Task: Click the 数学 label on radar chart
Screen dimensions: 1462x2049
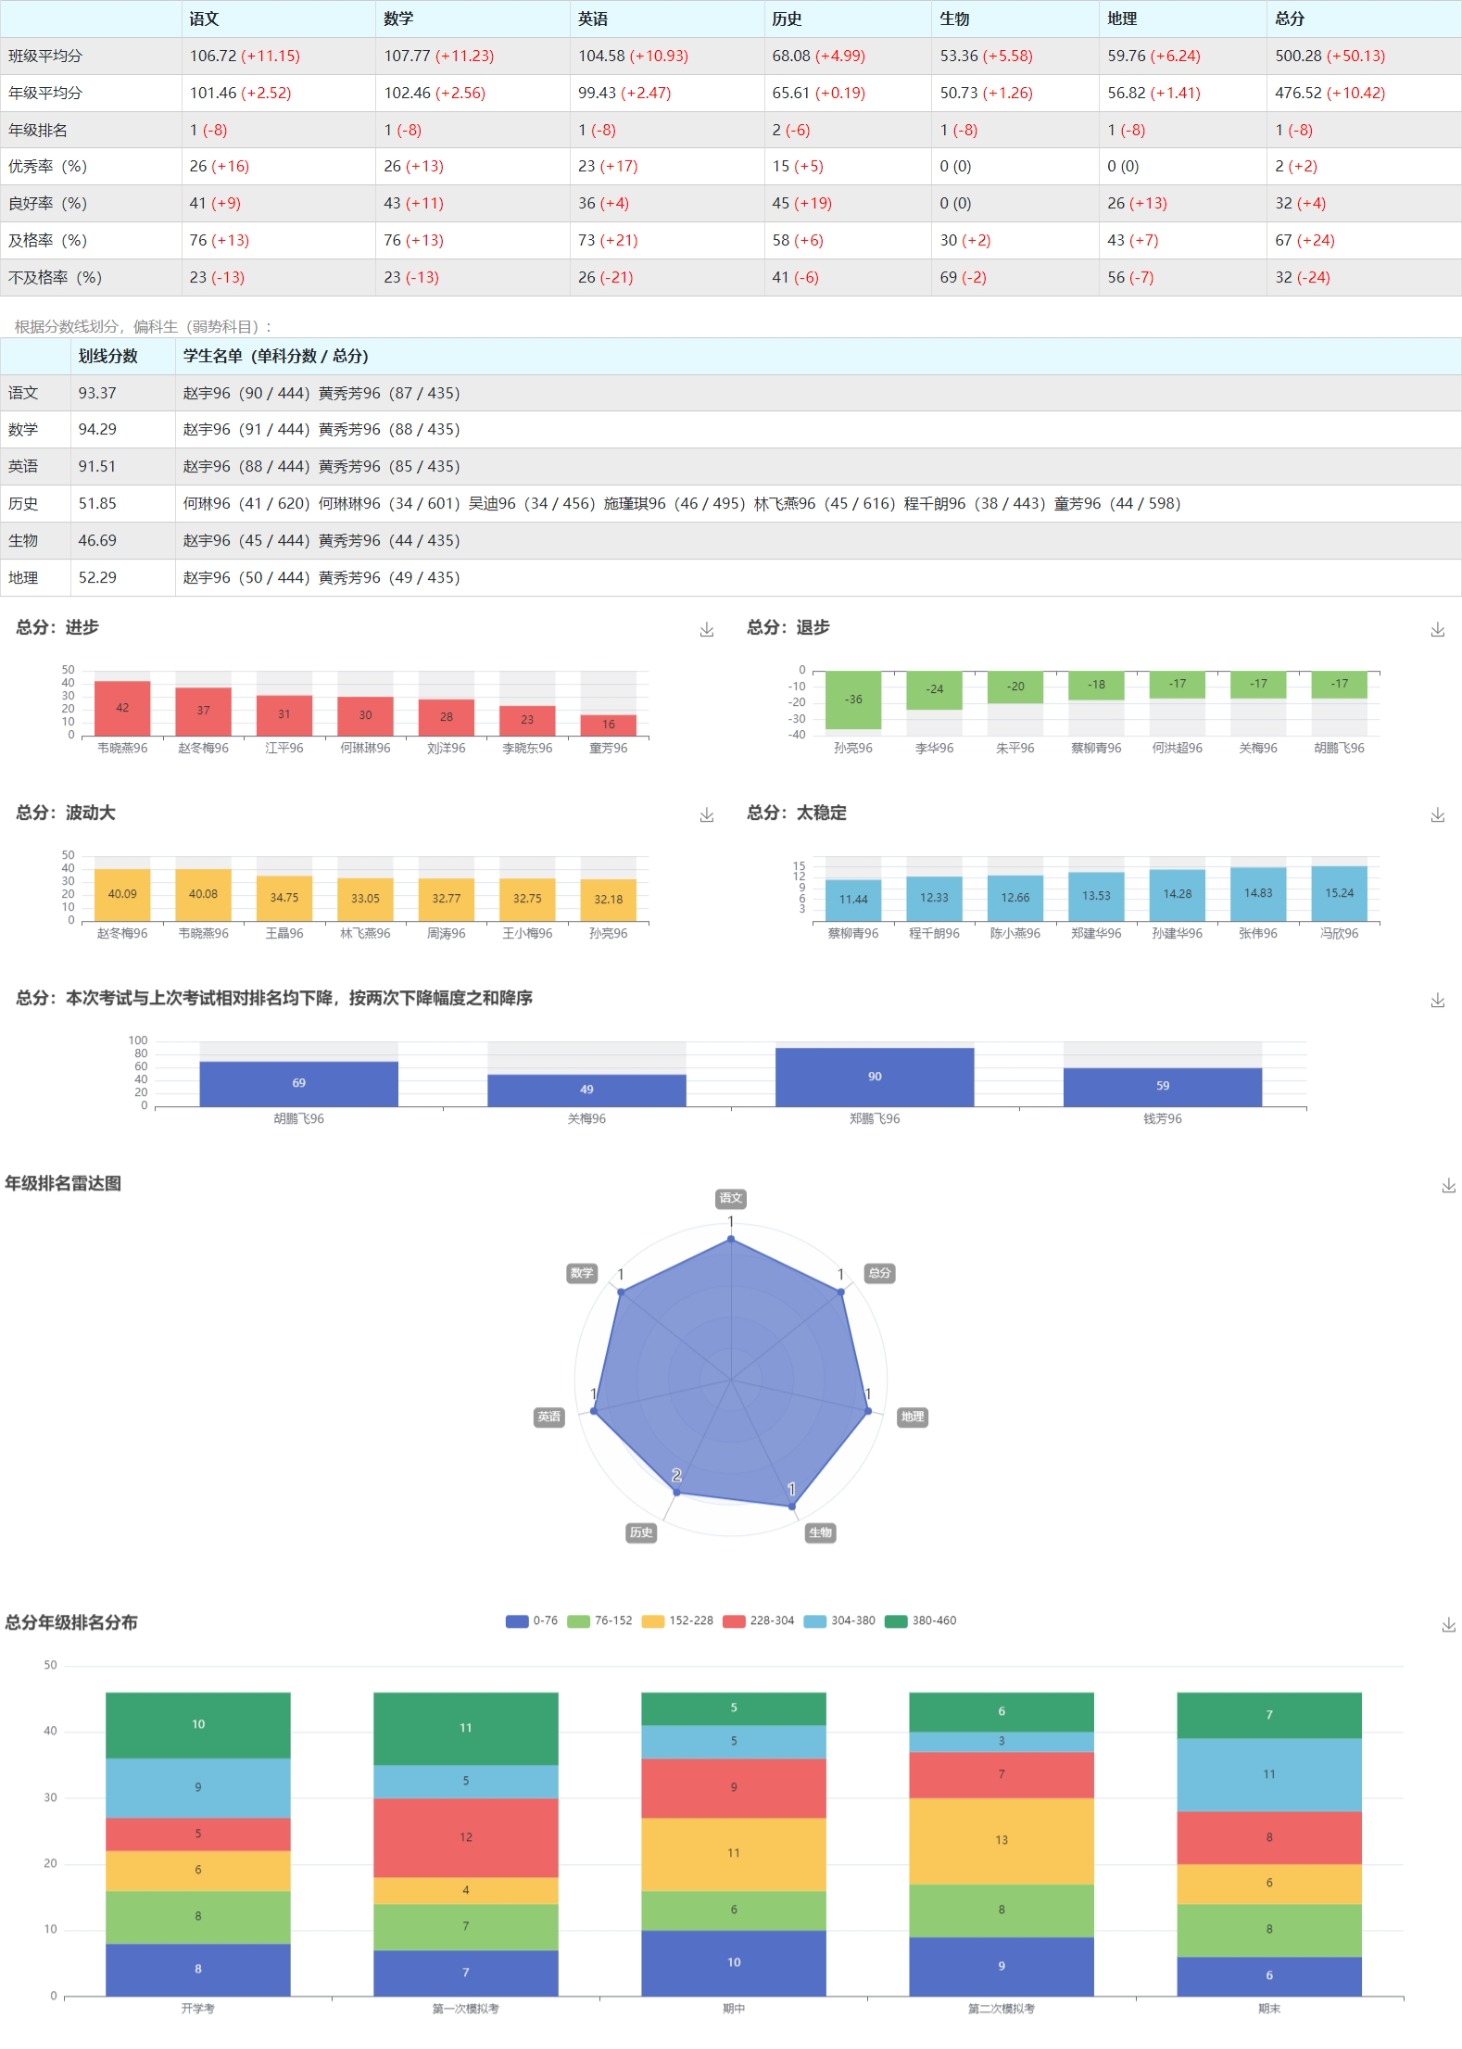Action: 582,1273
